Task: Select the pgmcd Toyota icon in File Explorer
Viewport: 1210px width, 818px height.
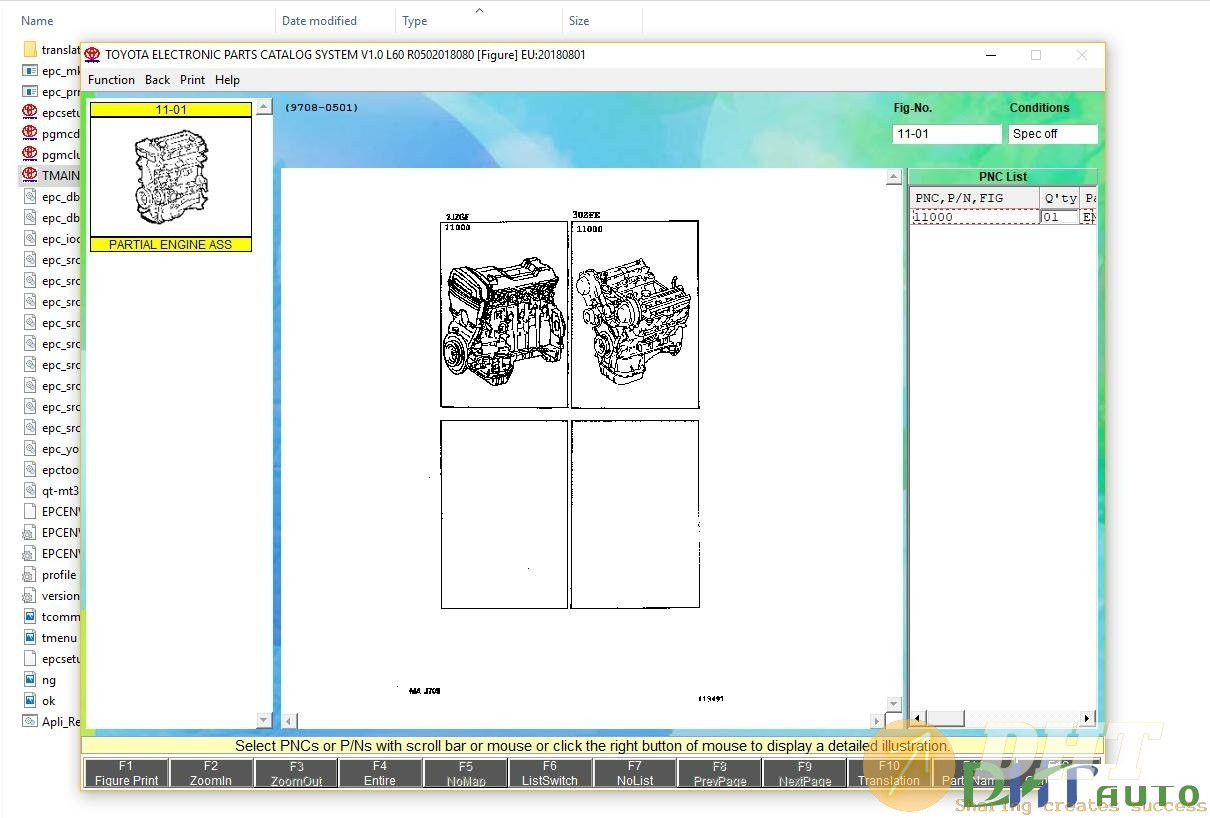Action: pos(29,133)
